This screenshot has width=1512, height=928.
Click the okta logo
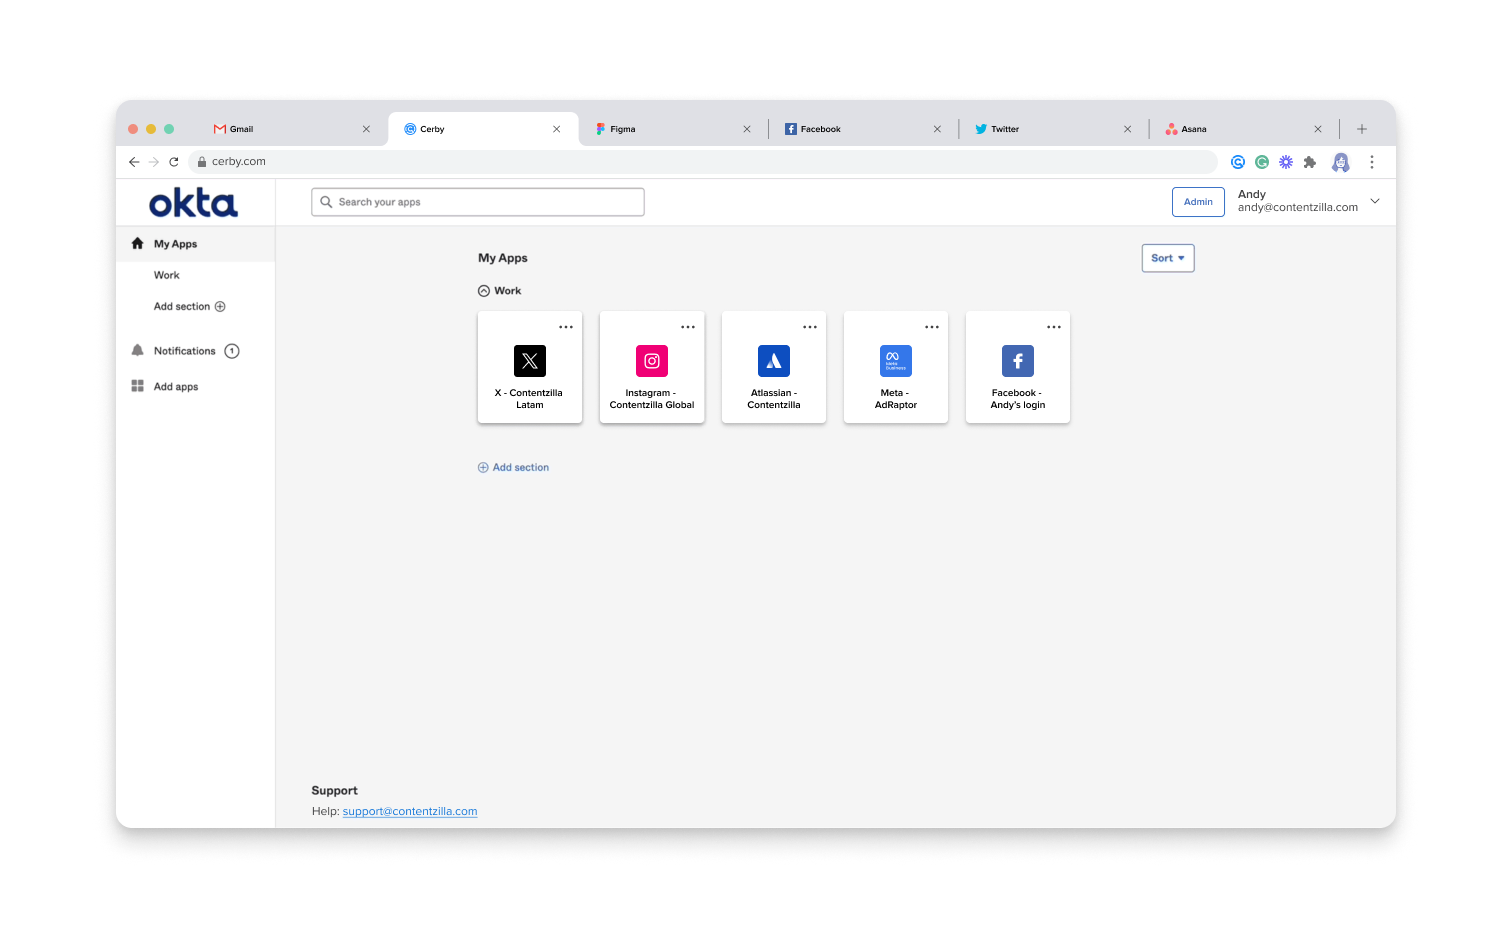click(x=193, y=203)
